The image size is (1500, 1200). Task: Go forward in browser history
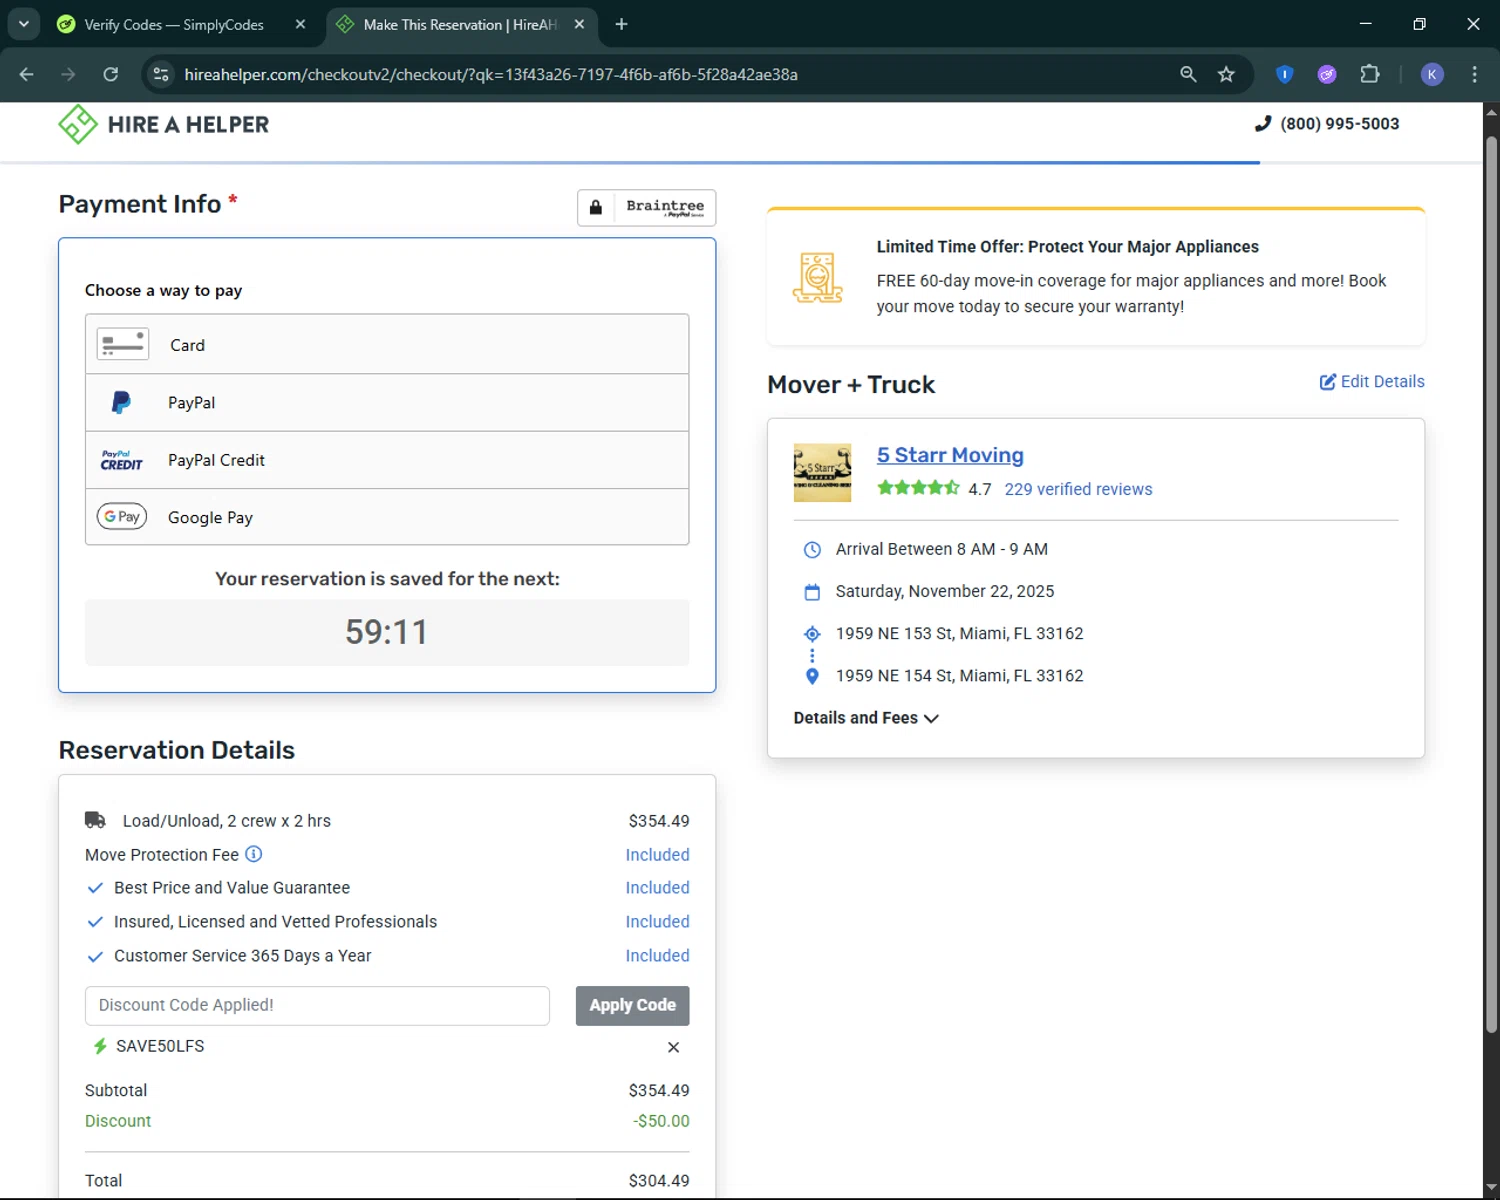point(68,74)
